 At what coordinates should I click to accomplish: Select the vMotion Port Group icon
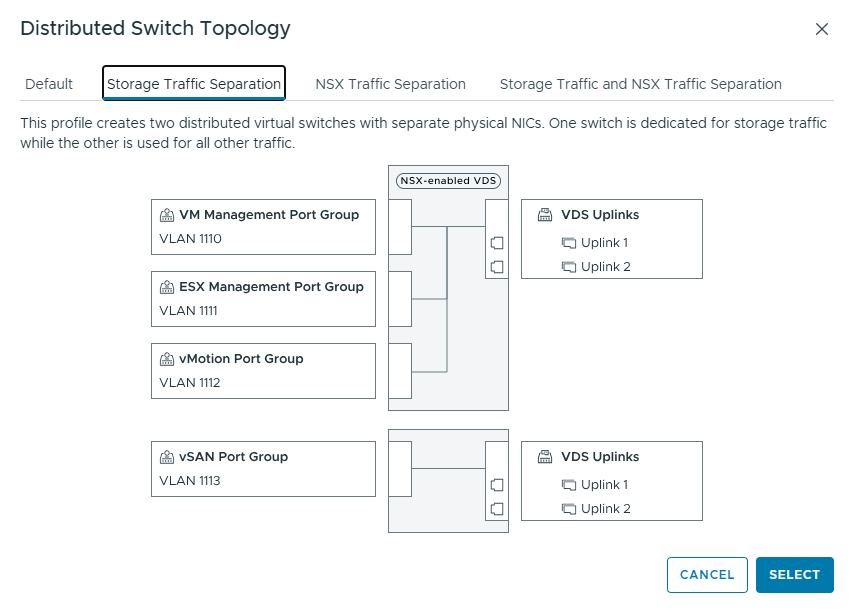click(167, 359)
